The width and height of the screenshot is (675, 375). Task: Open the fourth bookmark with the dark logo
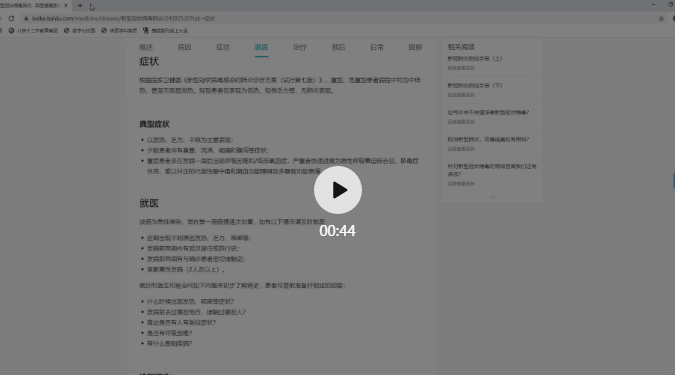click(x=165, y=31)
